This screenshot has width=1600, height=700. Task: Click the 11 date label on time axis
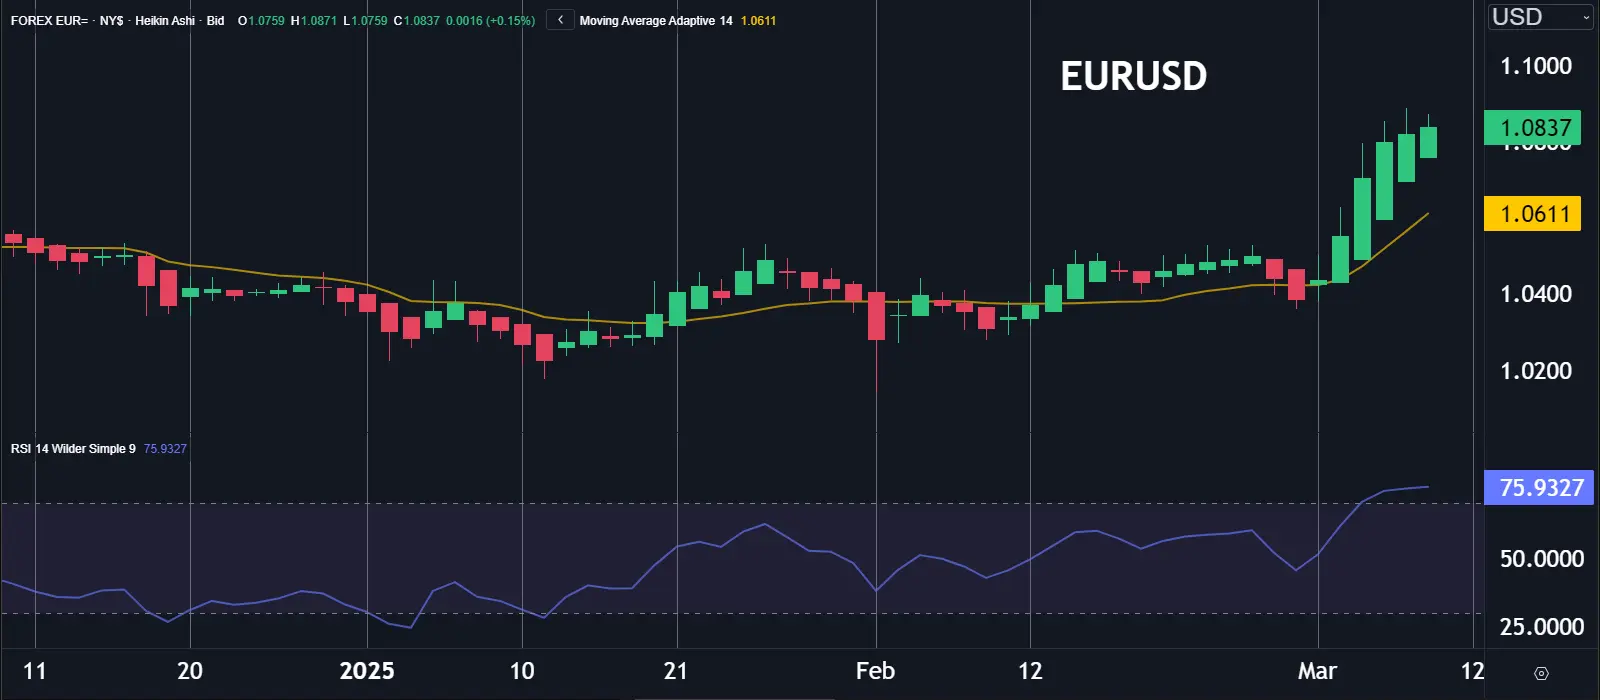coord(35,671)
